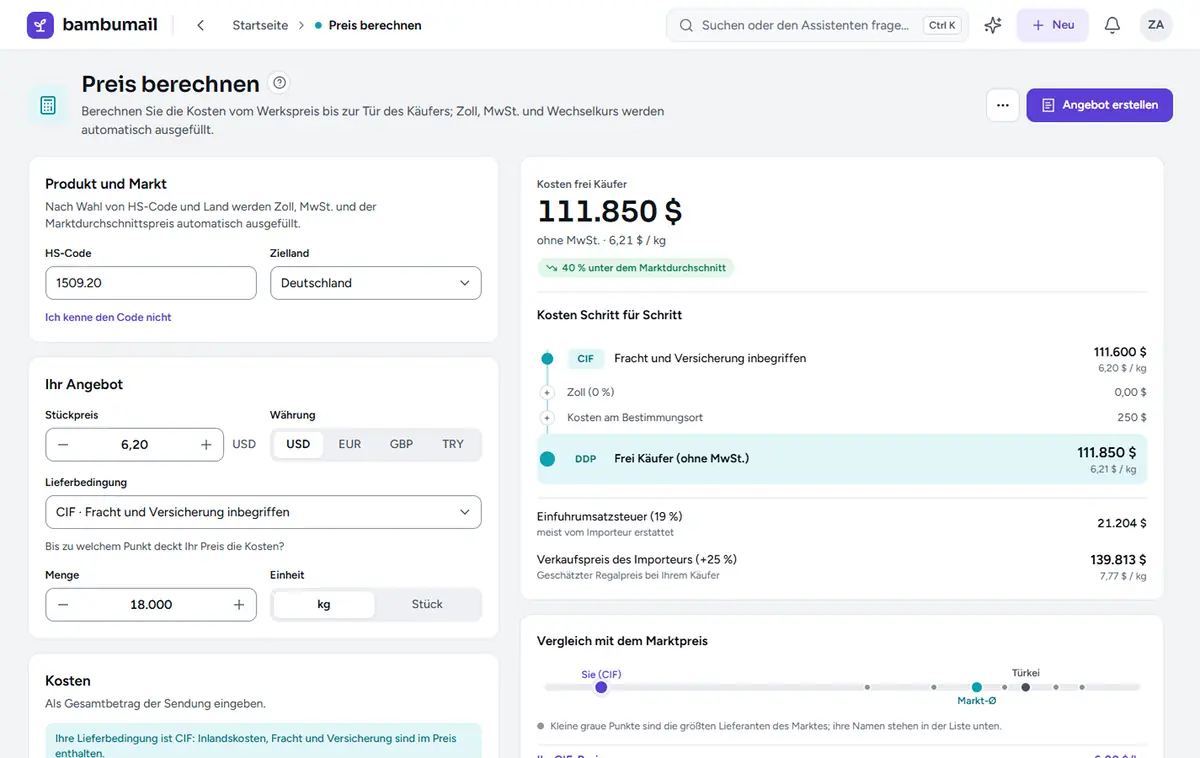Select Stück as the unit
1200x758 pixels.
click(427, 605)
